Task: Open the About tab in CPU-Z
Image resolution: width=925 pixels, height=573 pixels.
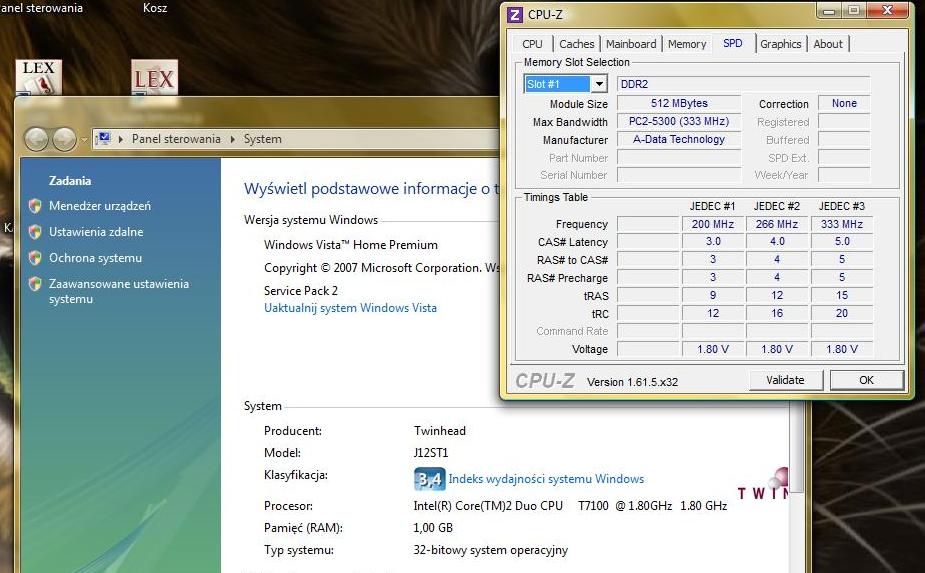Action: tap(828, 44)
